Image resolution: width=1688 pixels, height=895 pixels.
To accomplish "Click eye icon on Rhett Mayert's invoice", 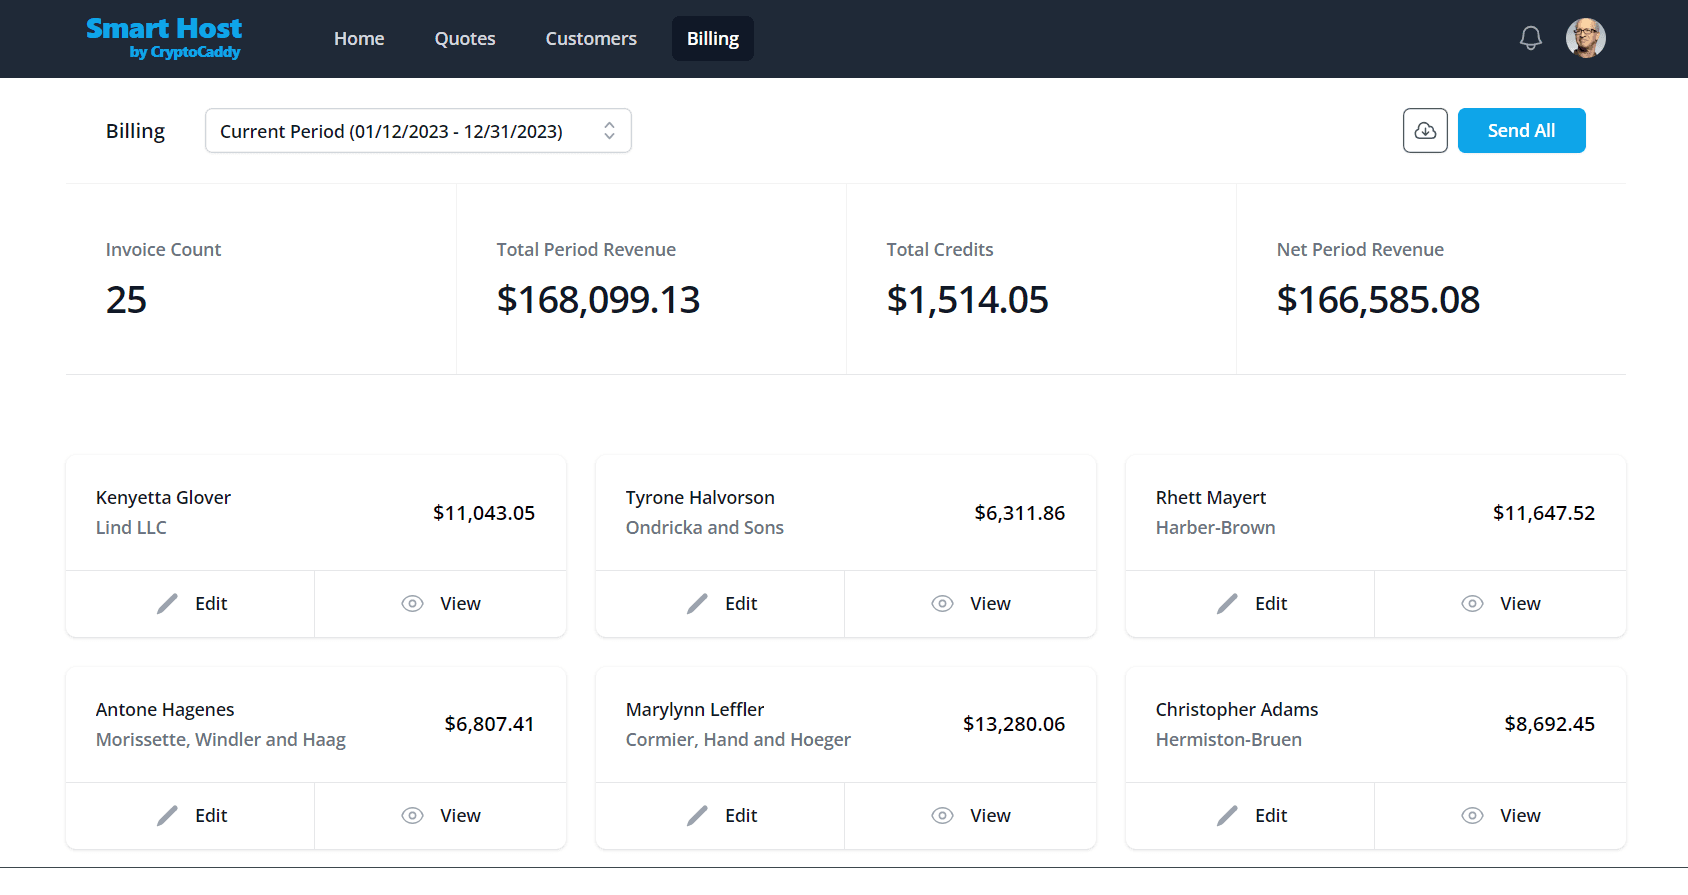I will click(x=1472, y=604).
